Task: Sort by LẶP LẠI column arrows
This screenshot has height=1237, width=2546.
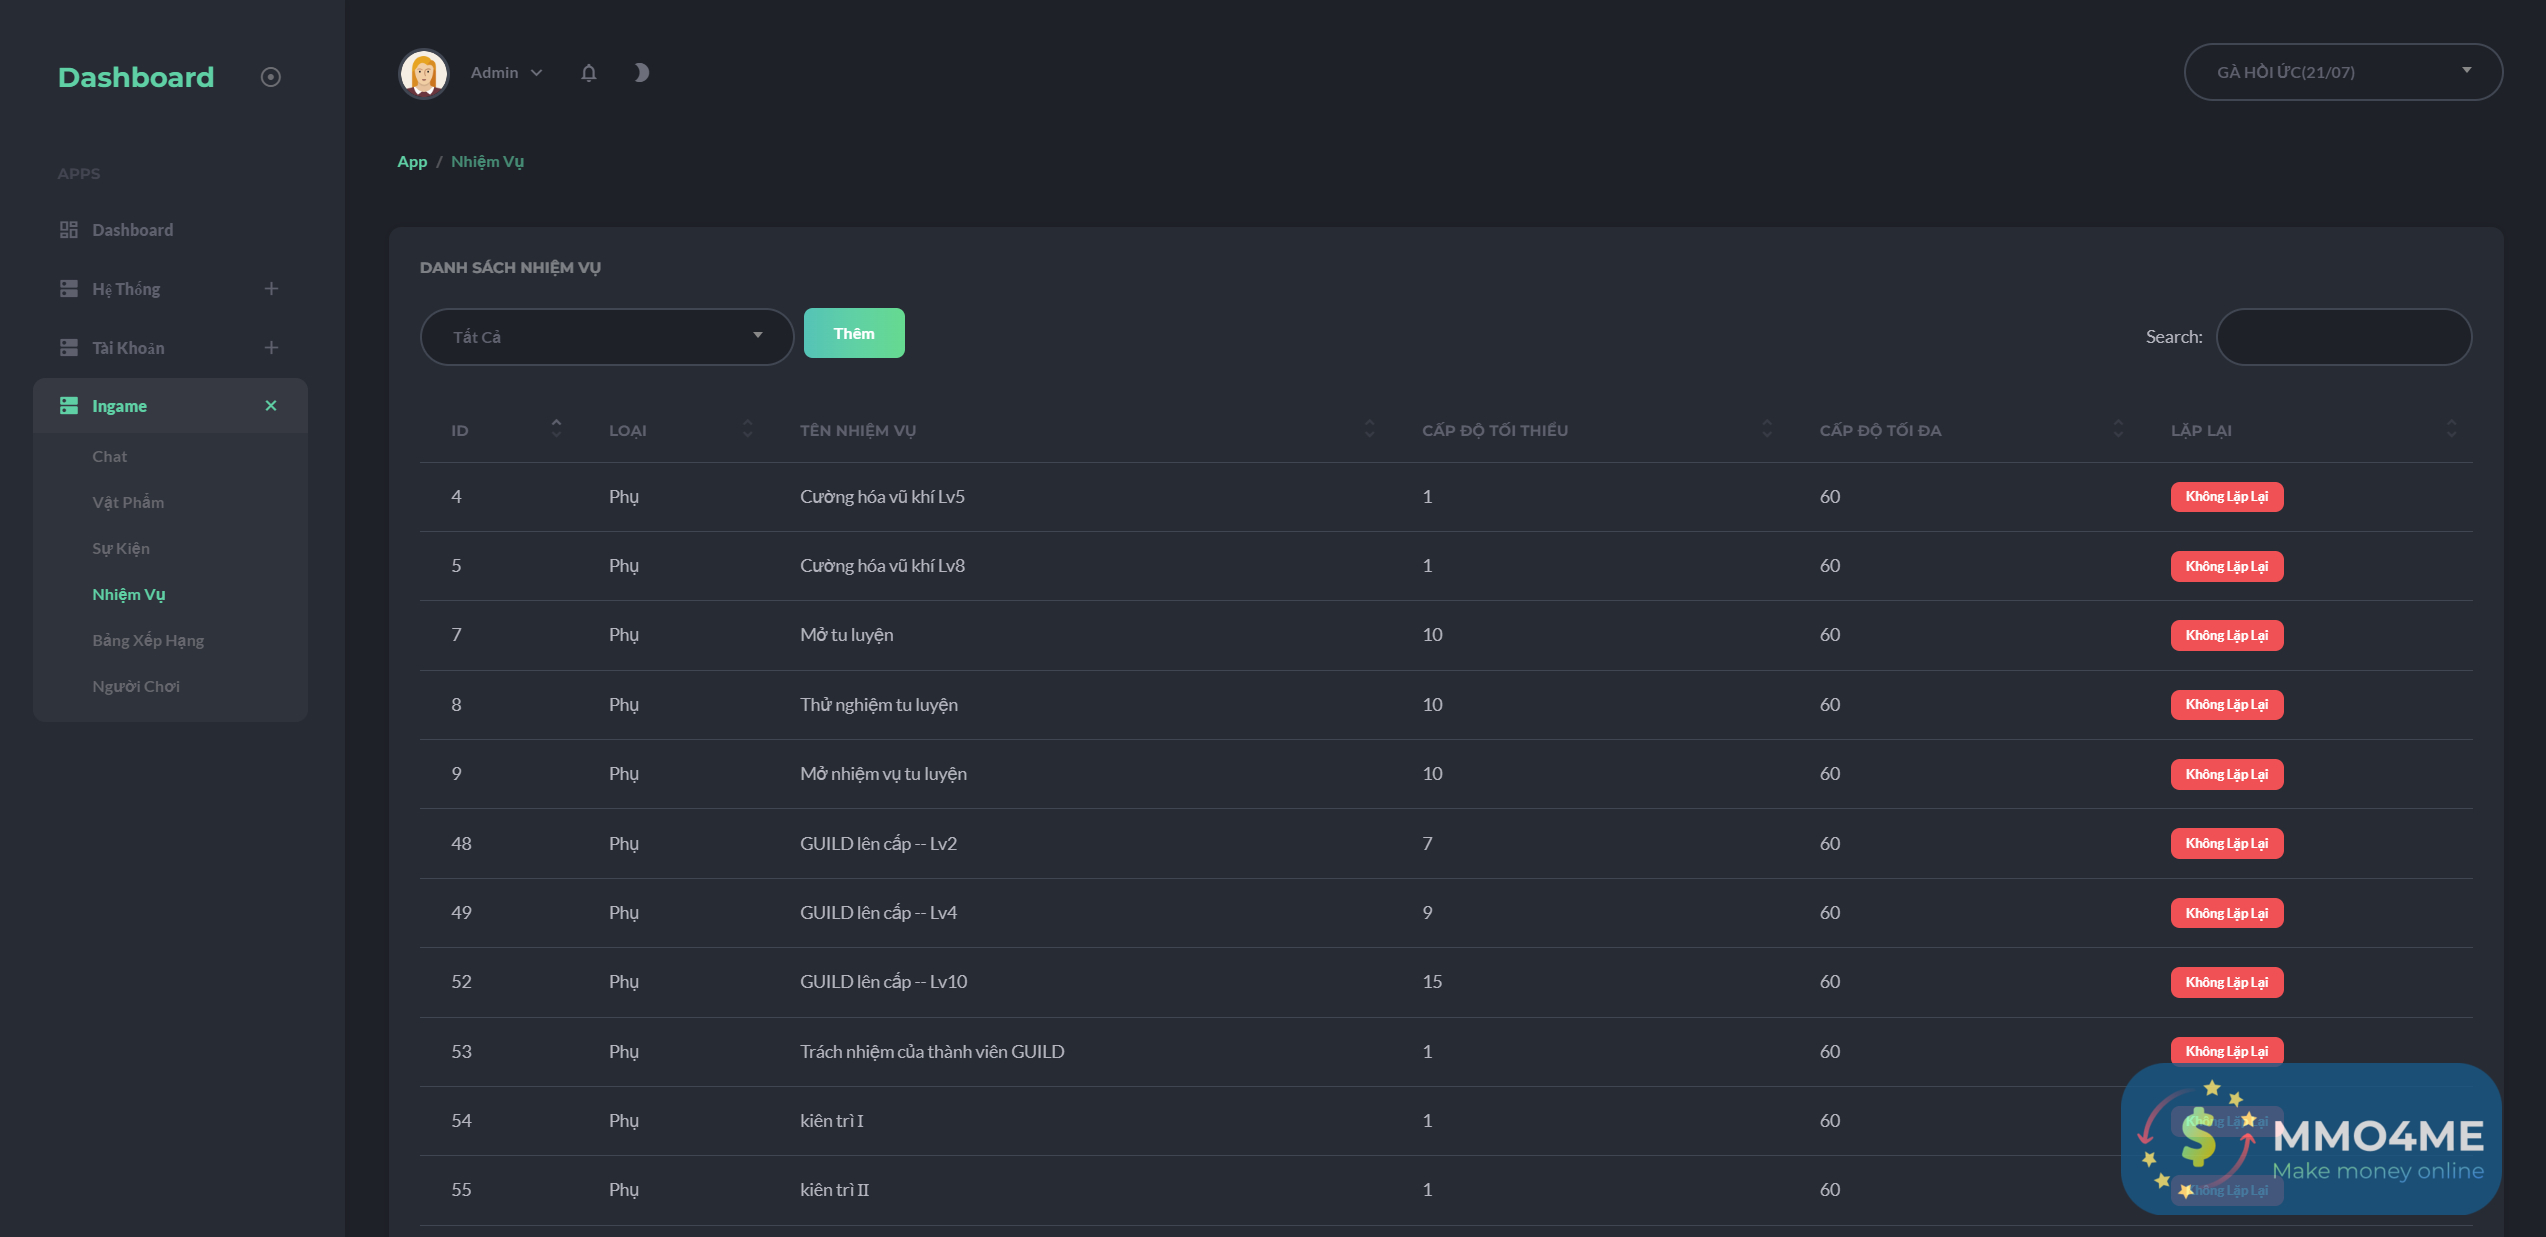Action: click(2452, 429)
